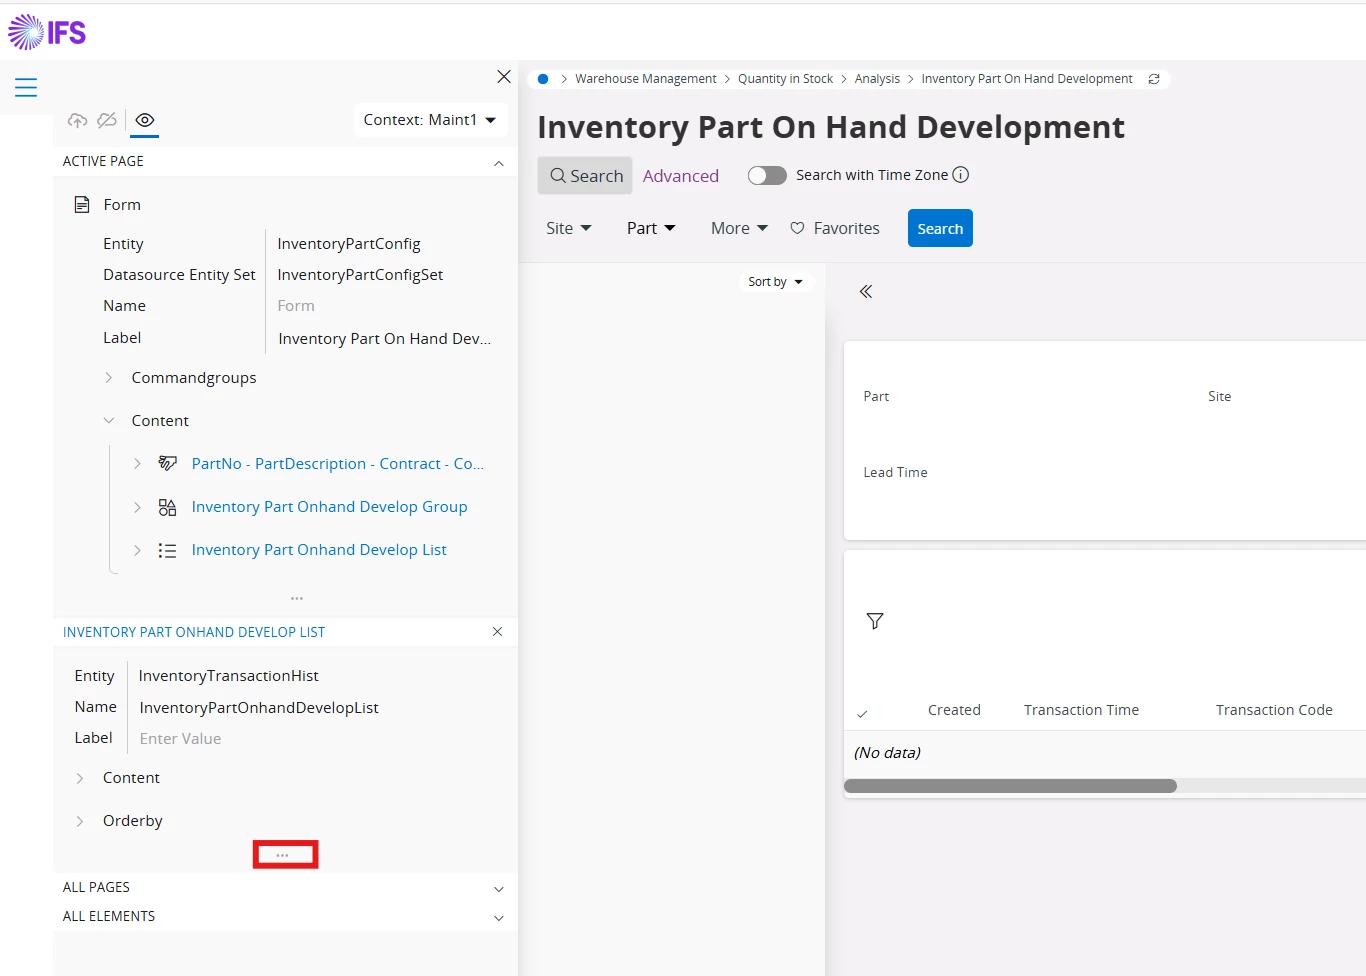The width and height of the screenshot is (1366, 976).
Task: Click the crossed-out eye hide icon
Action: click(107, 121)
